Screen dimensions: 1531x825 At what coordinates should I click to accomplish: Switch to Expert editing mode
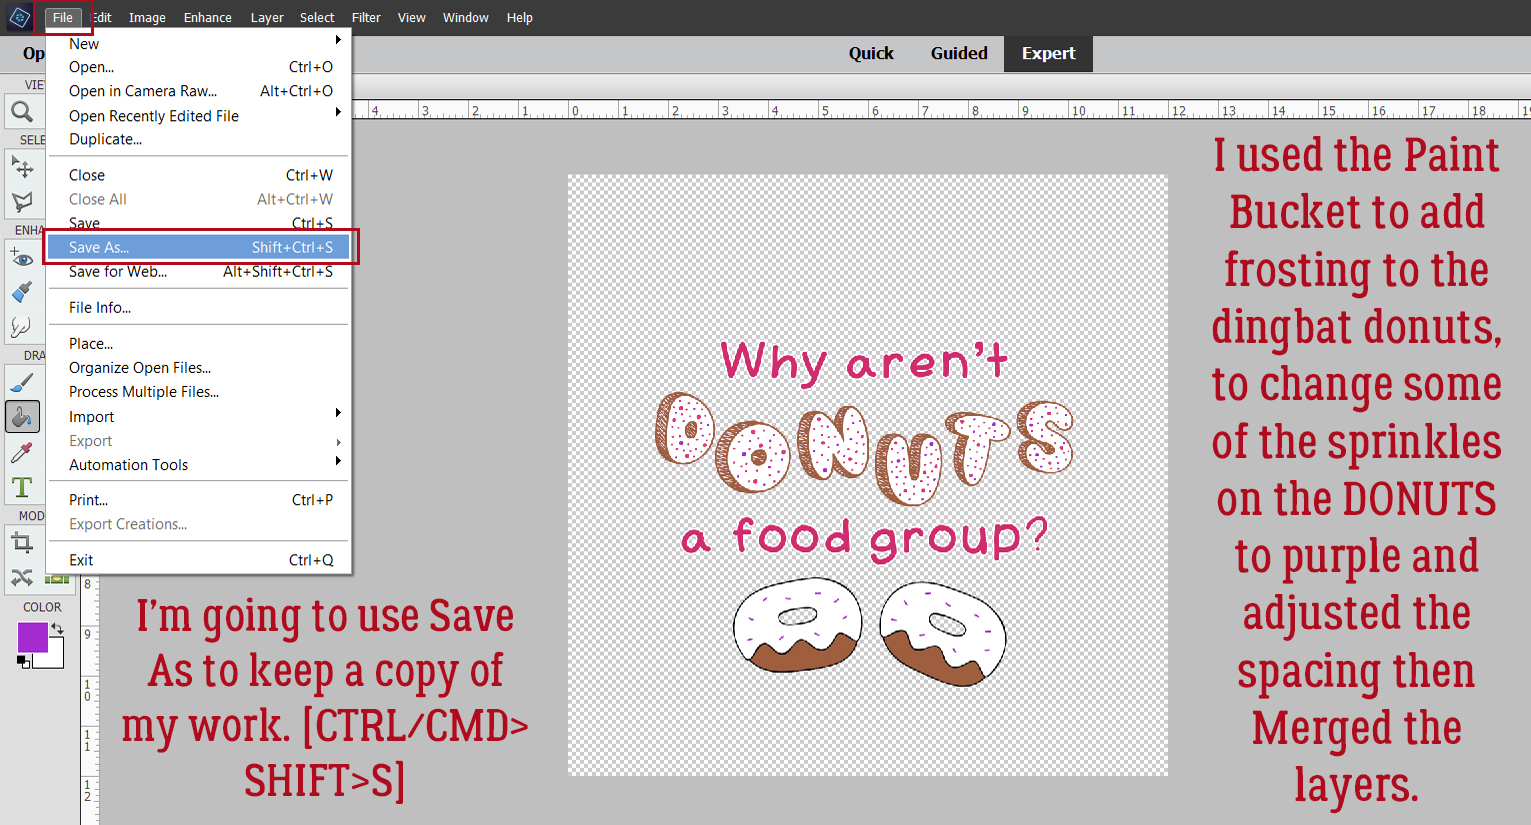coord(1048,54)
